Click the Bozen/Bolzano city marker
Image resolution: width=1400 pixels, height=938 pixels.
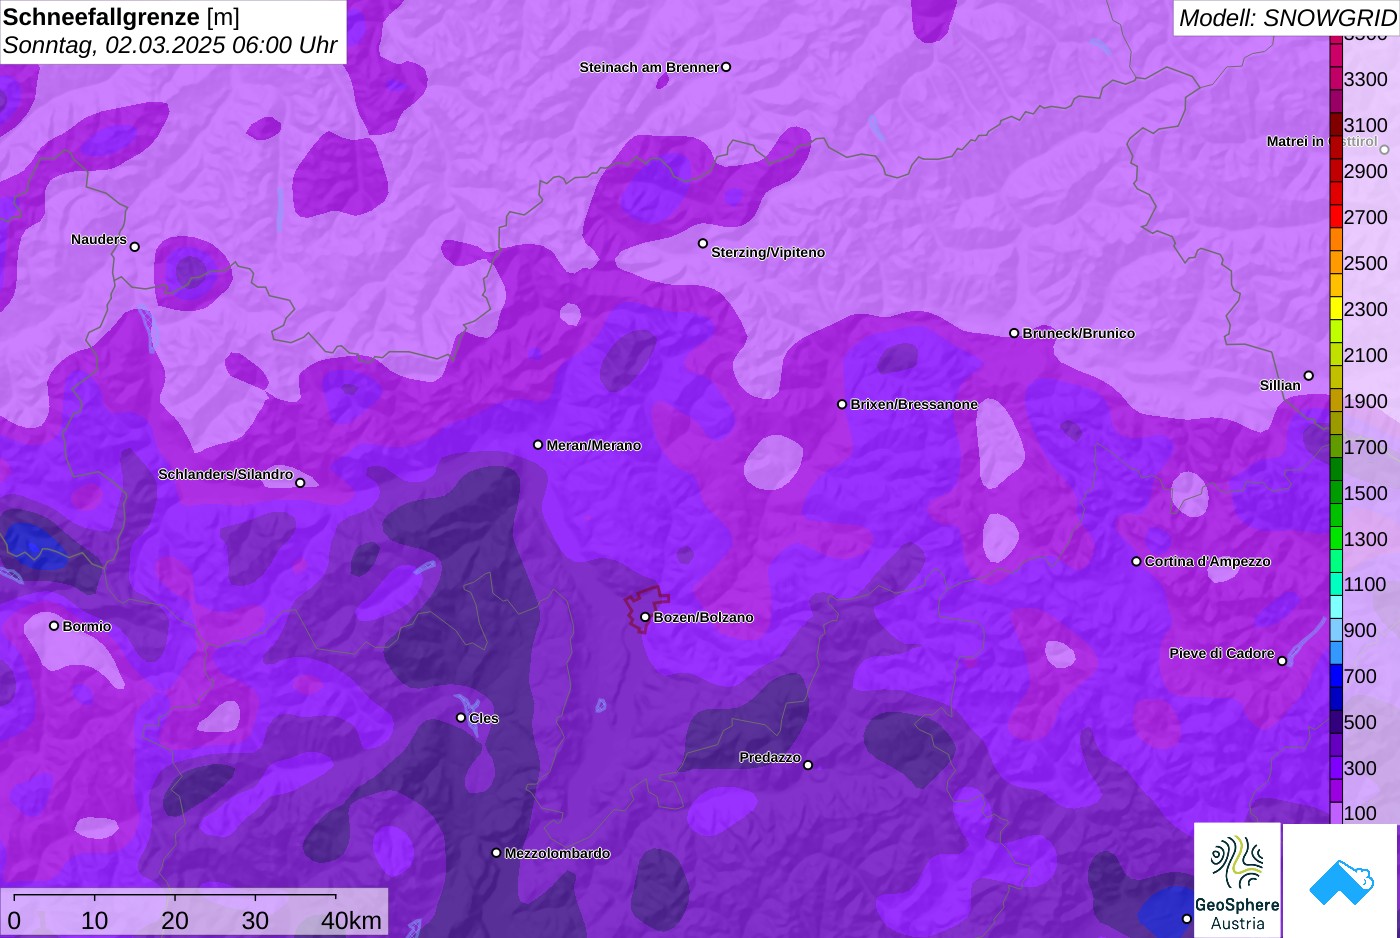(645, 617)
